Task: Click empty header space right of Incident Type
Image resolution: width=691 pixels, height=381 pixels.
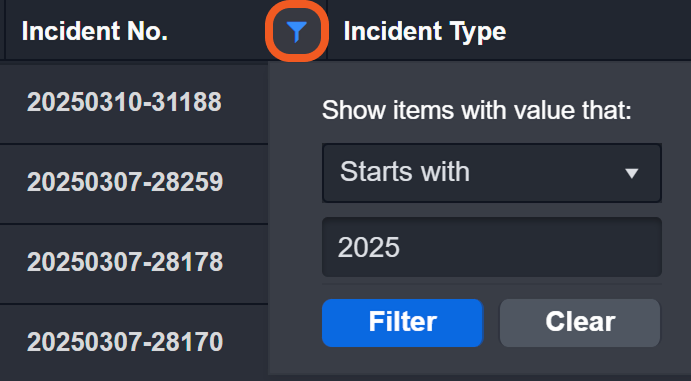Action: click(x=599, y=31)
